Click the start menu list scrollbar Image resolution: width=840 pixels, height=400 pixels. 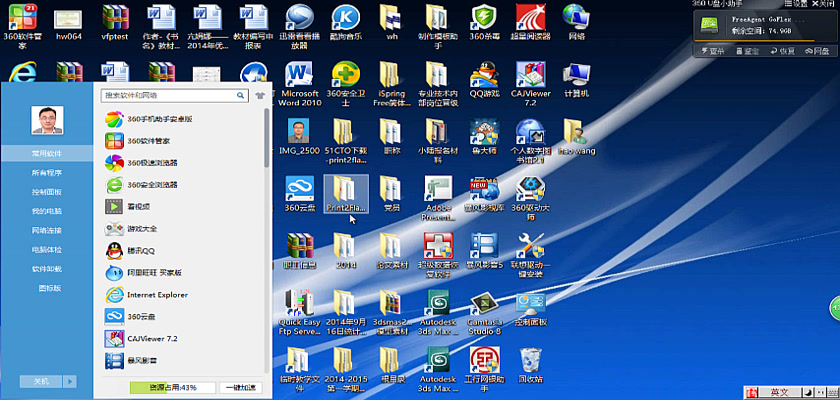click(266, 138)
